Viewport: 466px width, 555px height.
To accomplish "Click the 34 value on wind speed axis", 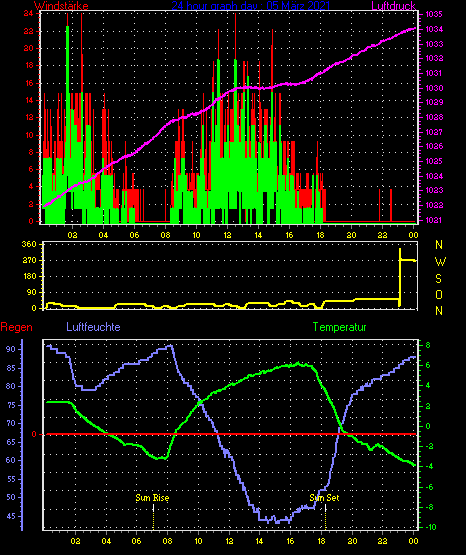I will pyautogui.click(x=28, y=13).
